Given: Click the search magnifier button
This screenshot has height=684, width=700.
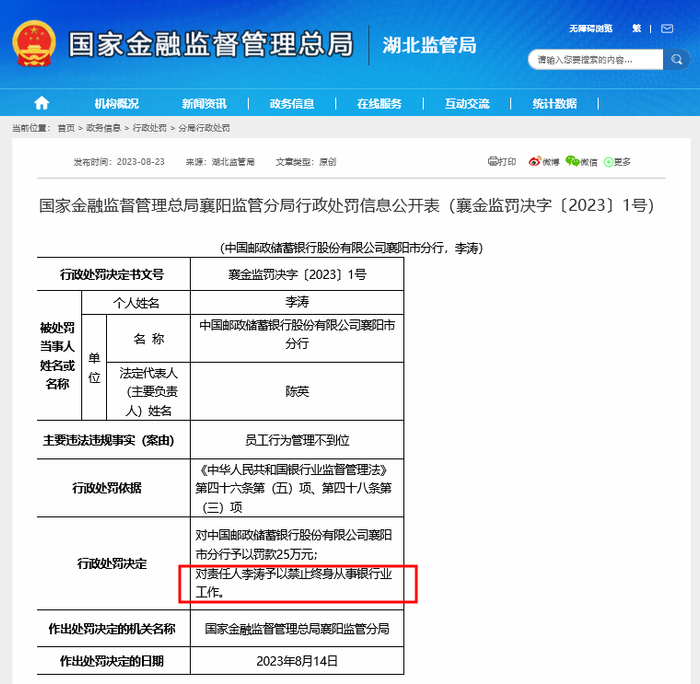Looking at the screenshot, I should pos(676,59).
